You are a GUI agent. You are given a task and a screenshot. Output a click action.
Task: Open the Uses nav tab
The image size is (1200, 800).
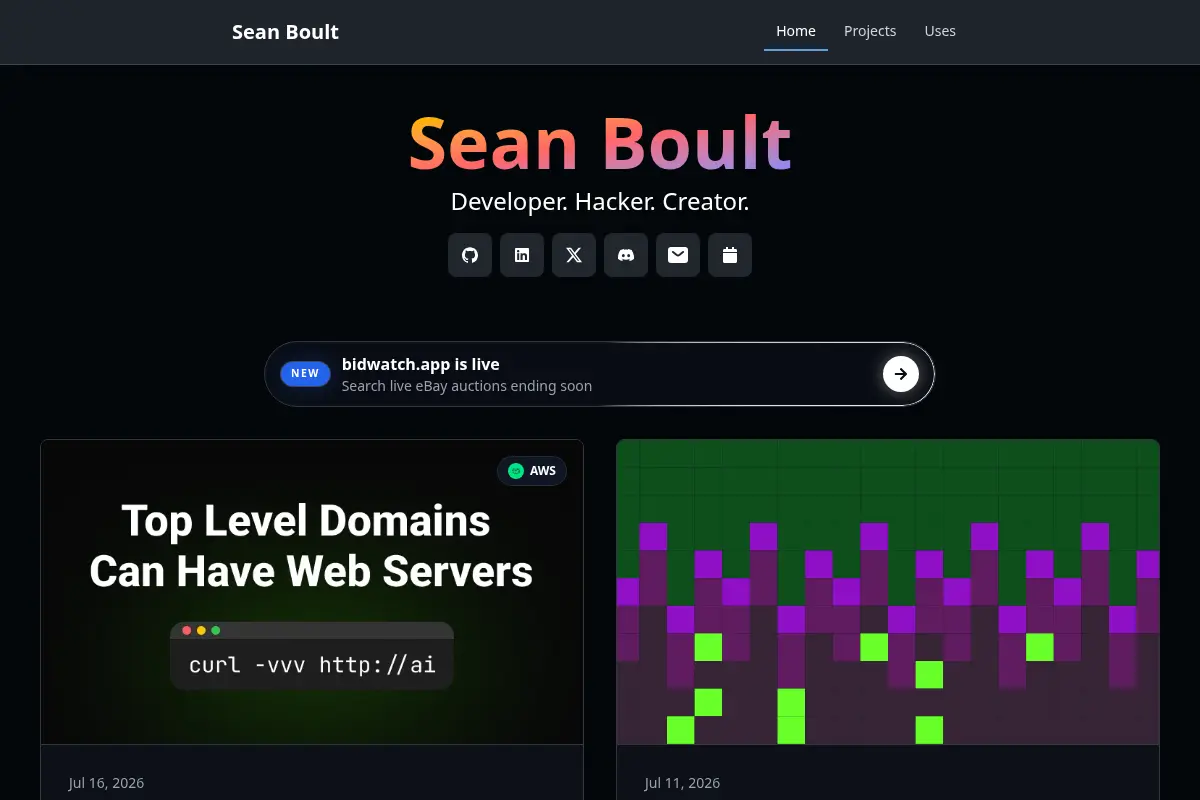click(940, 31)
